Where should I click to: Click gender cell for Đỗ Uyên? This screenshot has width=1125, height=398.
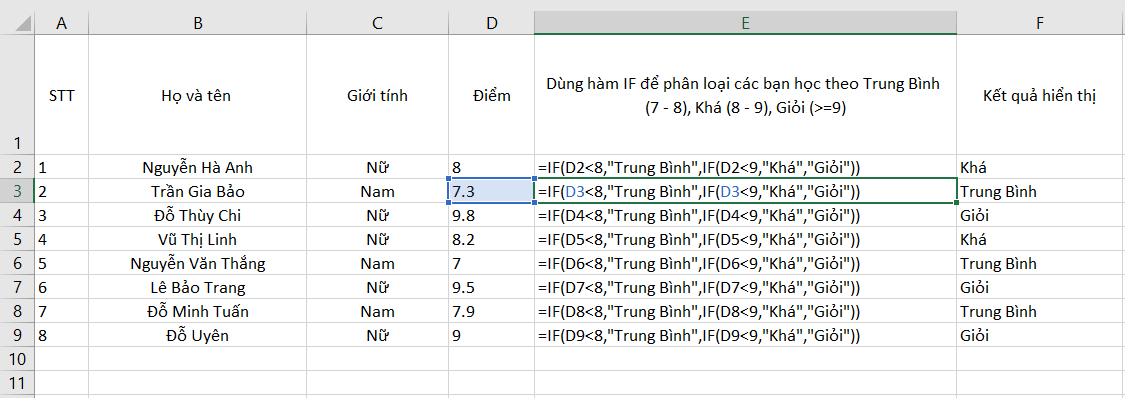click(x=377, y=336)
